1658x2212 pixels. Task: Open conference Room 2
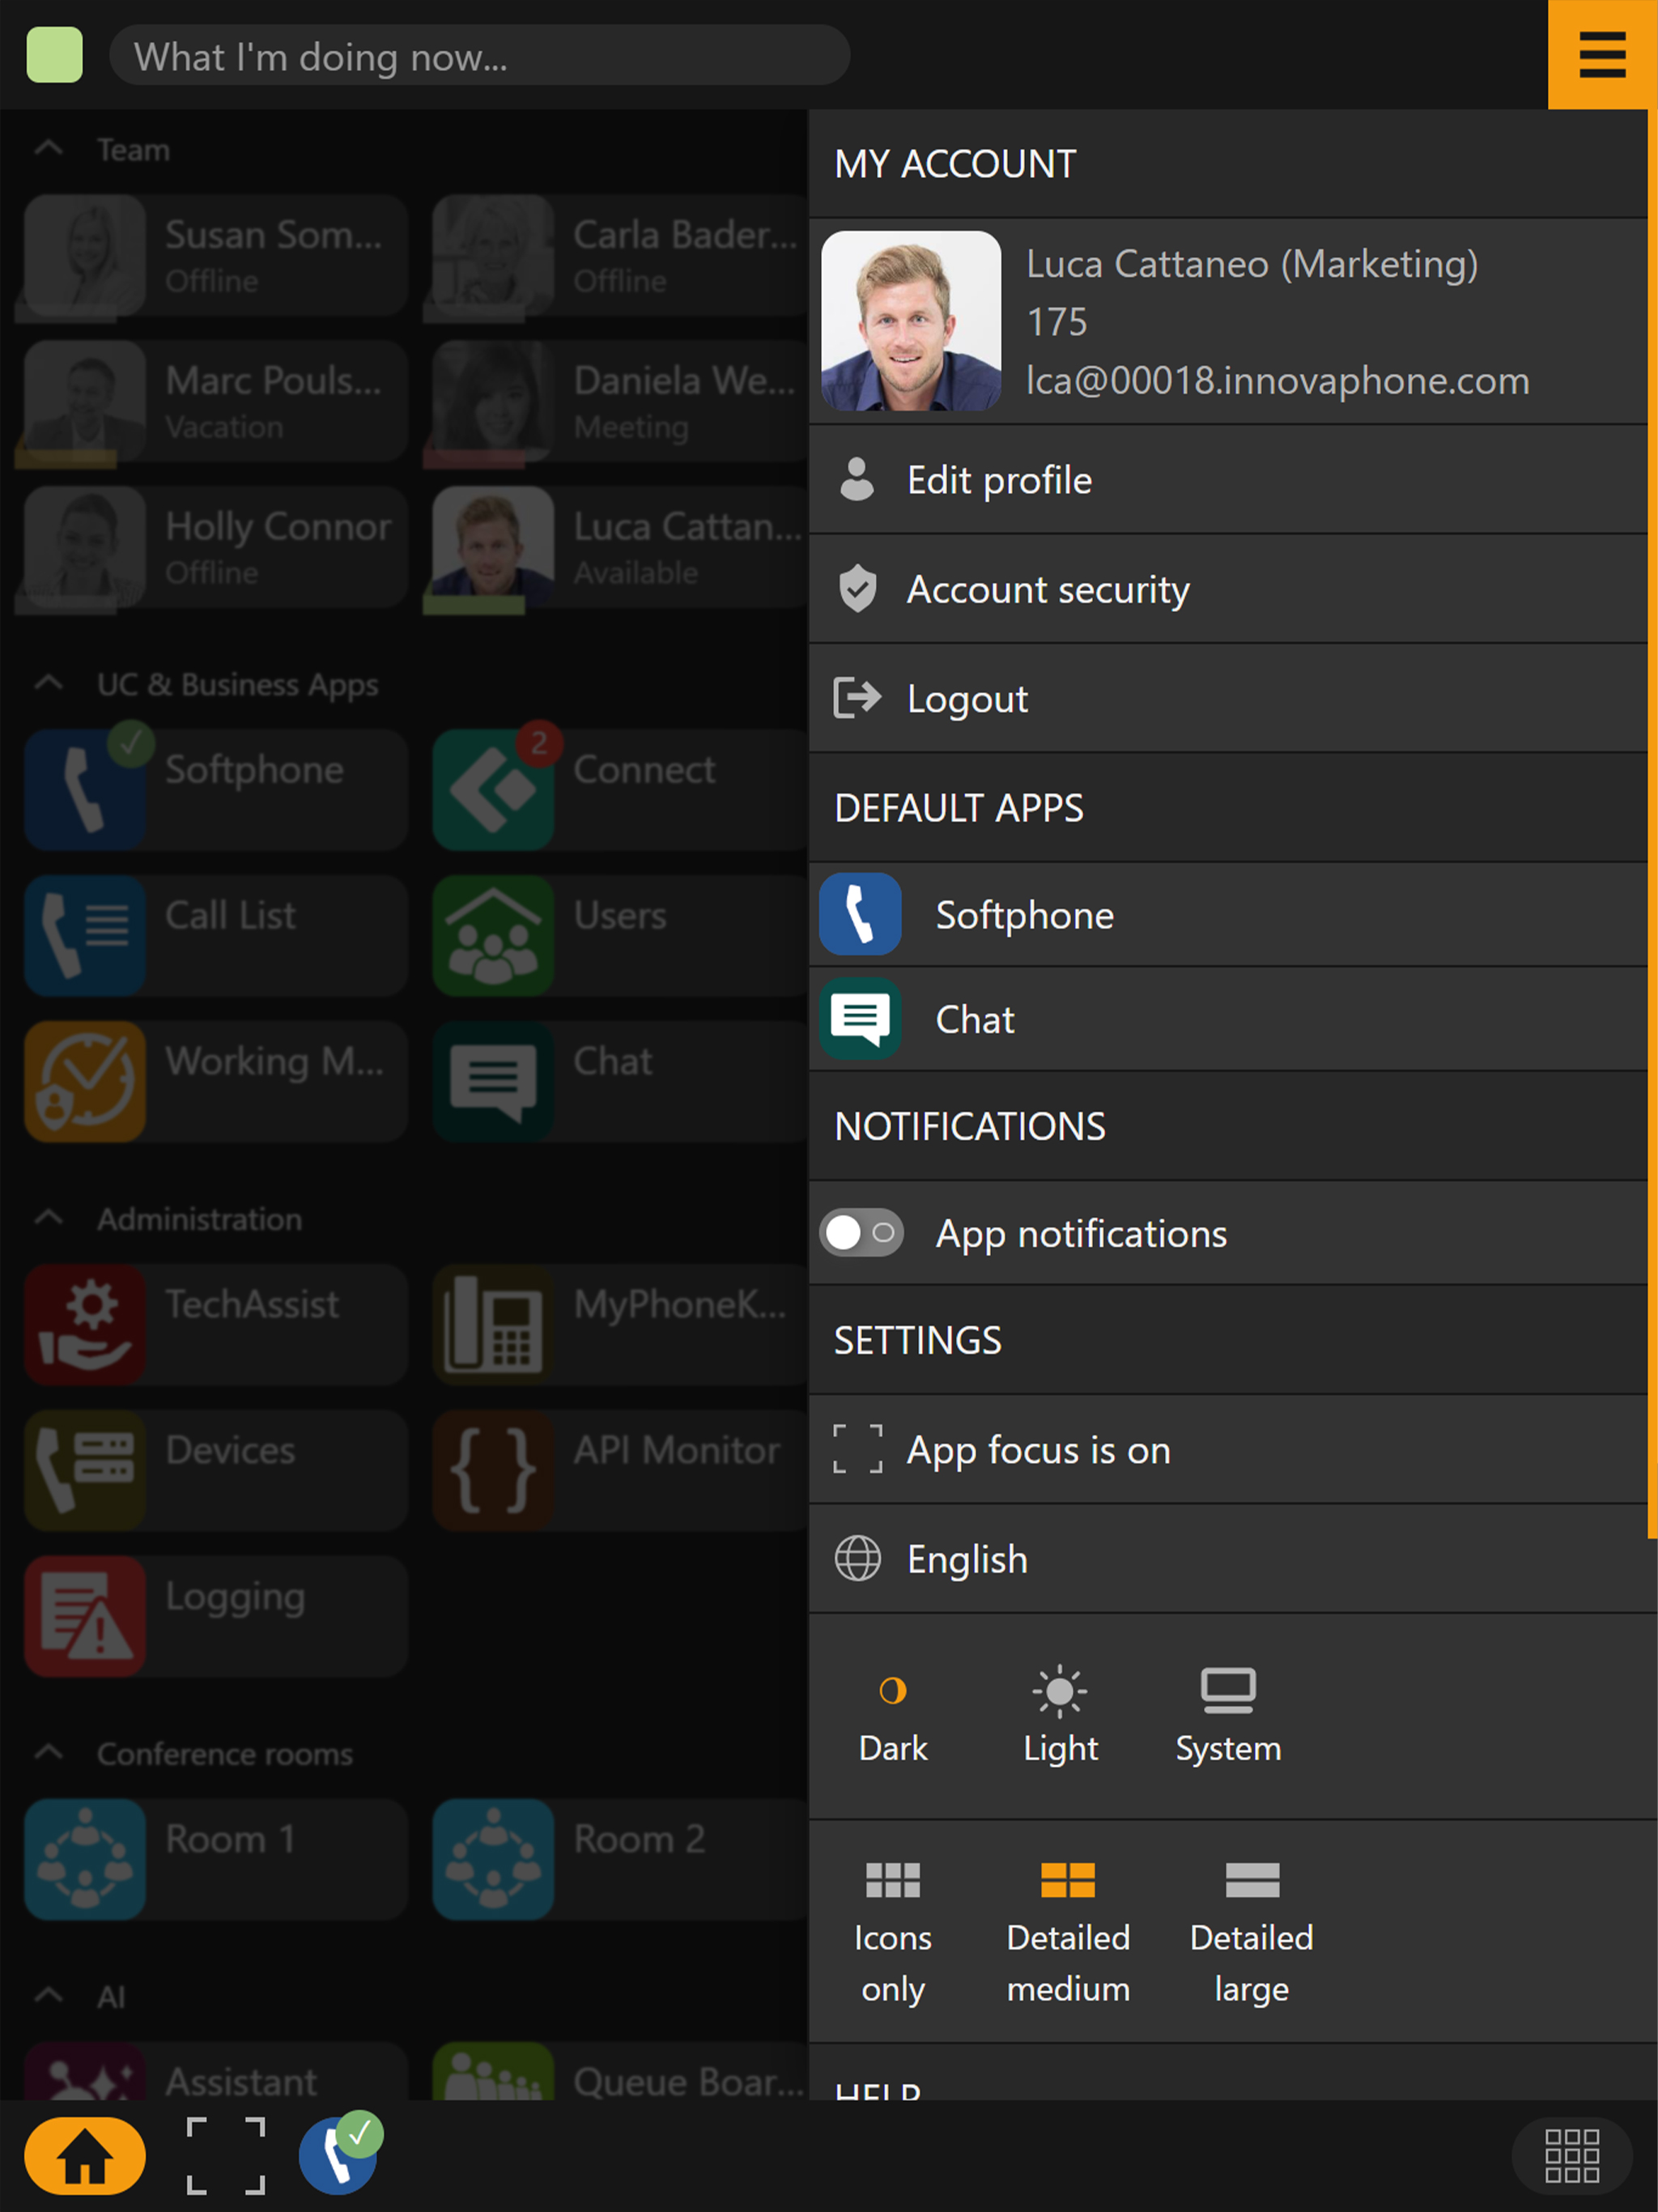coord(620,1859)
